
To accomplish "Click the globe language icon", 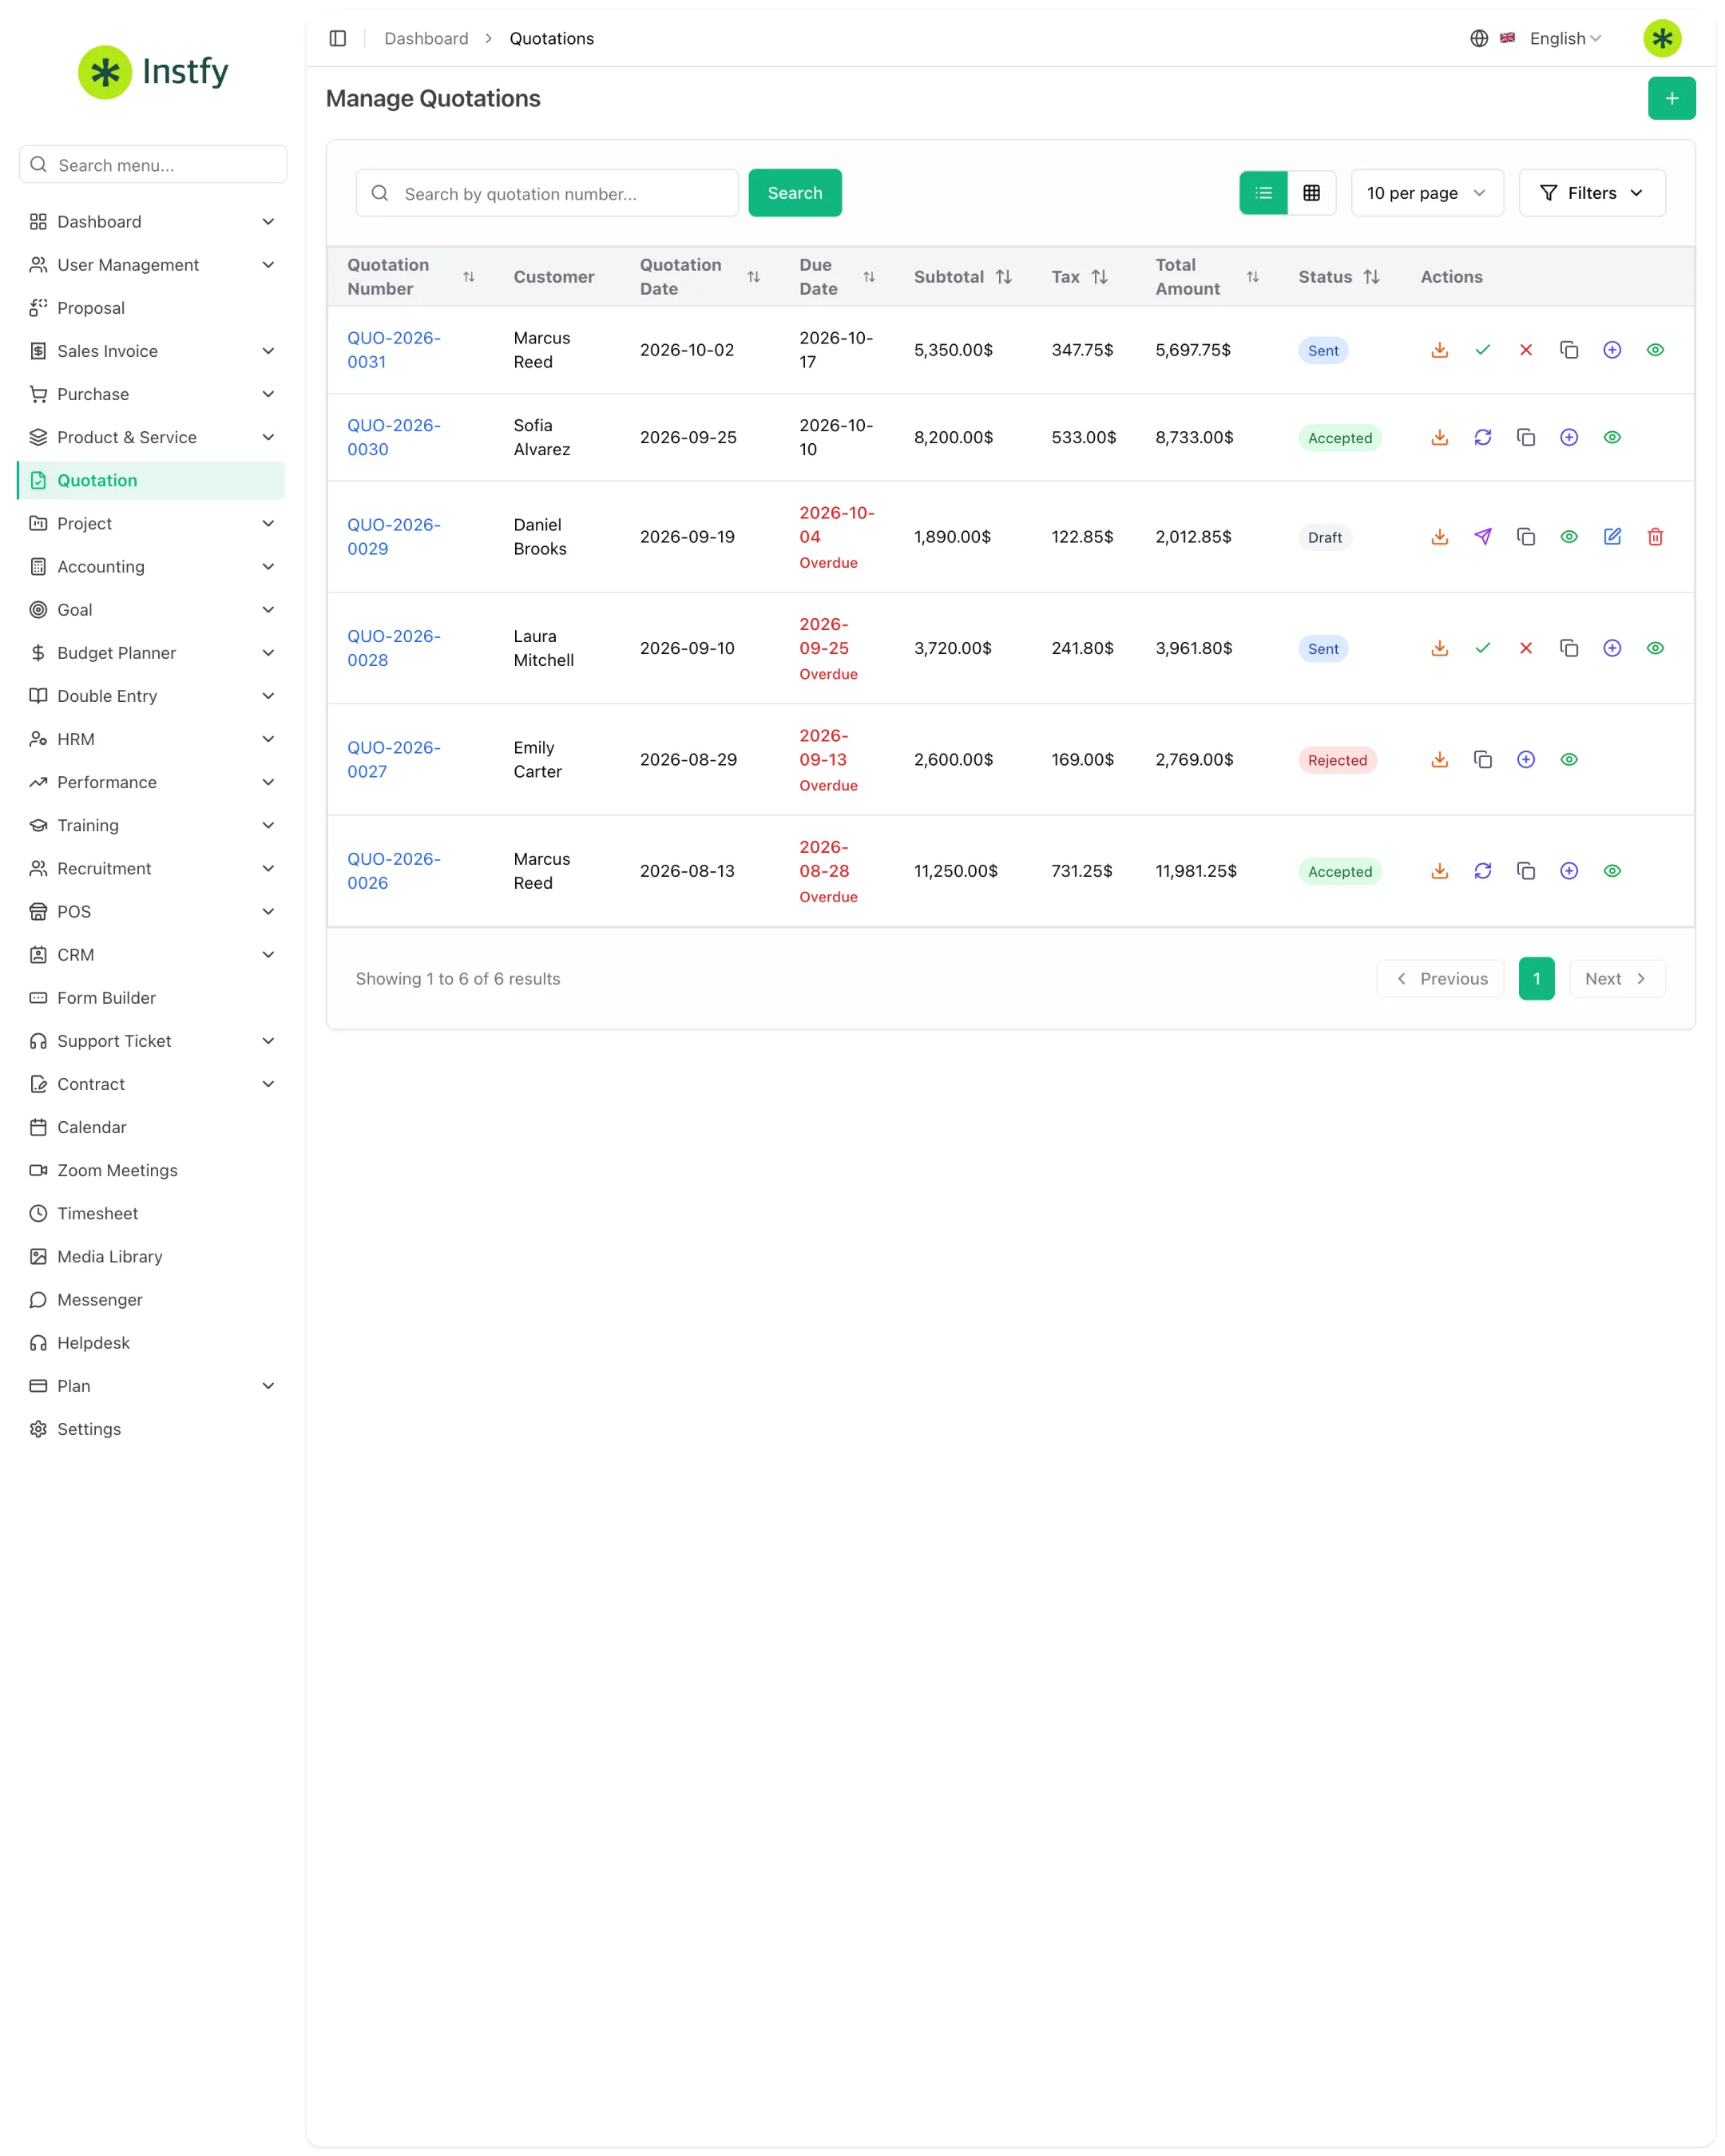I will [1478, 38].
